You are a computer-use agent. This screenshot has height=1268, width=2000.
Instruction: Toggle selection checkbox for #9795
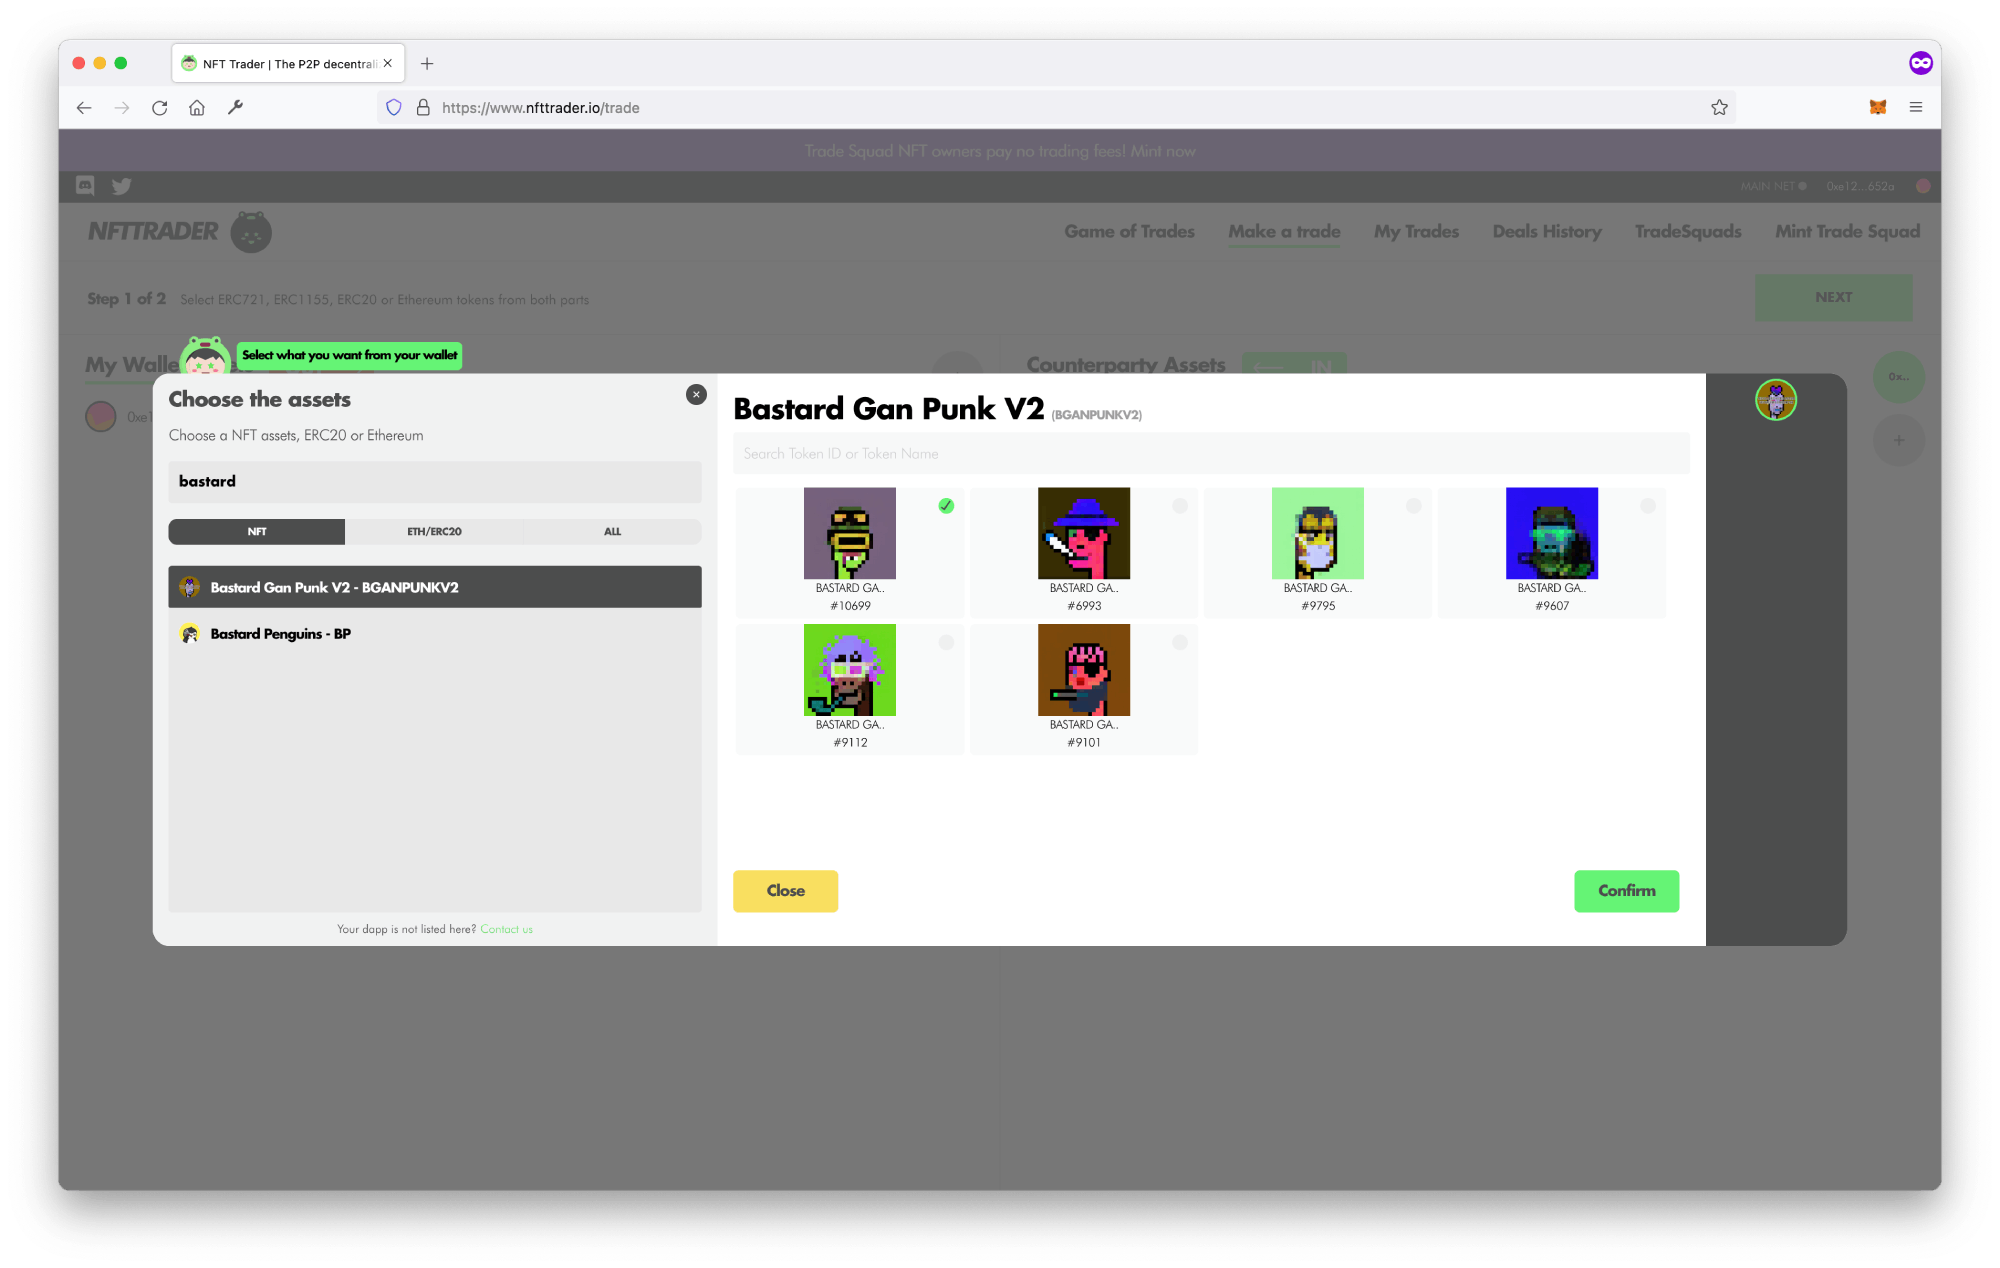click(1413, 504)
